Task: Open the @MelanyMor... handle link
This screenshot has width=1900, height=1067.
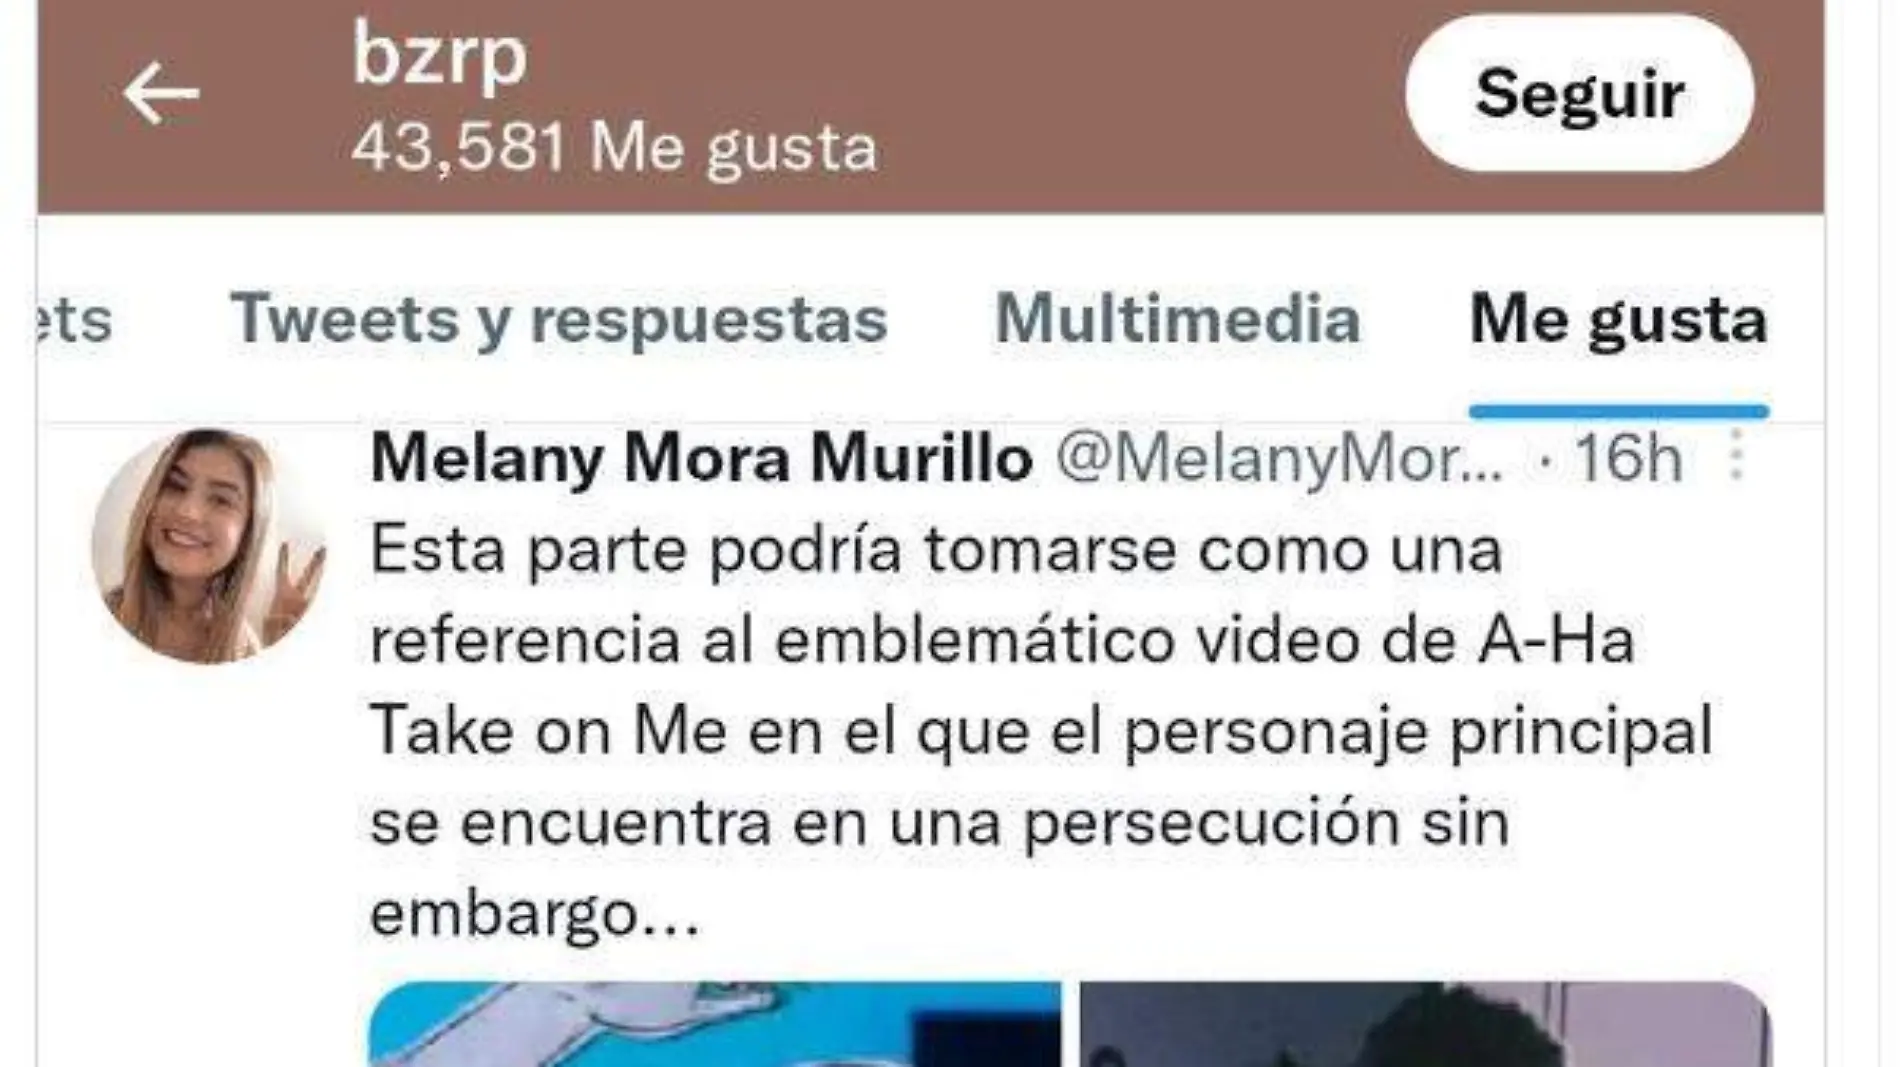Action: point(1280,459)
